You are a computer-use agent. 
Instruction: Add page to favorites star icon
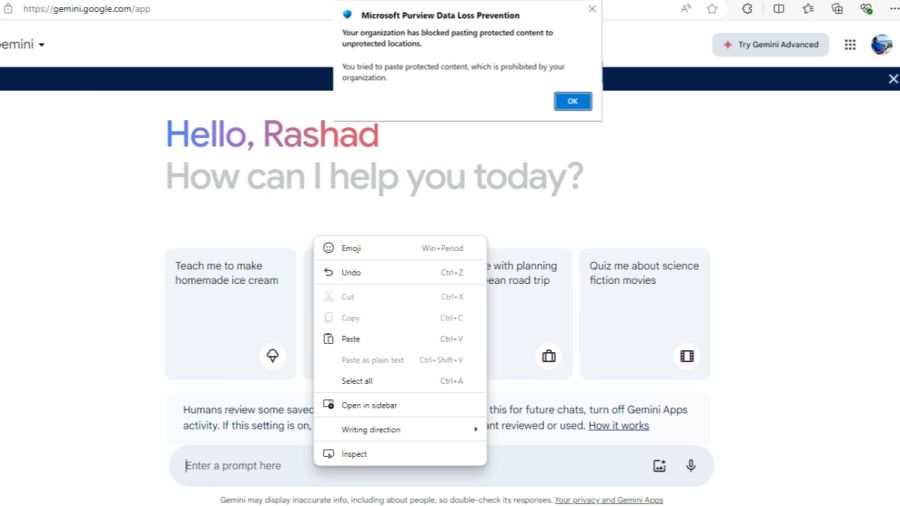(712, 9)
